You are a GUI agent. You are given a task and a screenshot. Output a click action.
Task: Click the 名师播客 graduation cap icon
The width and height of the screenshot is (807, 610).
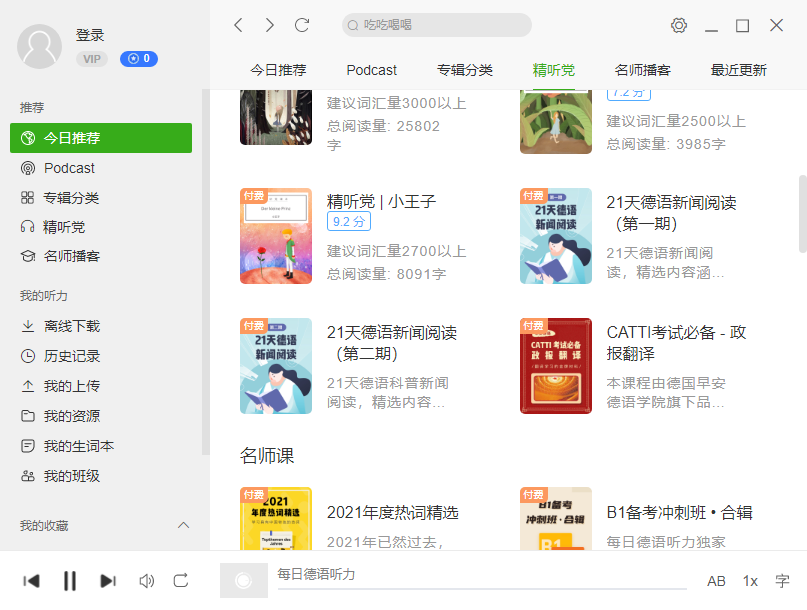coord(28,256)
